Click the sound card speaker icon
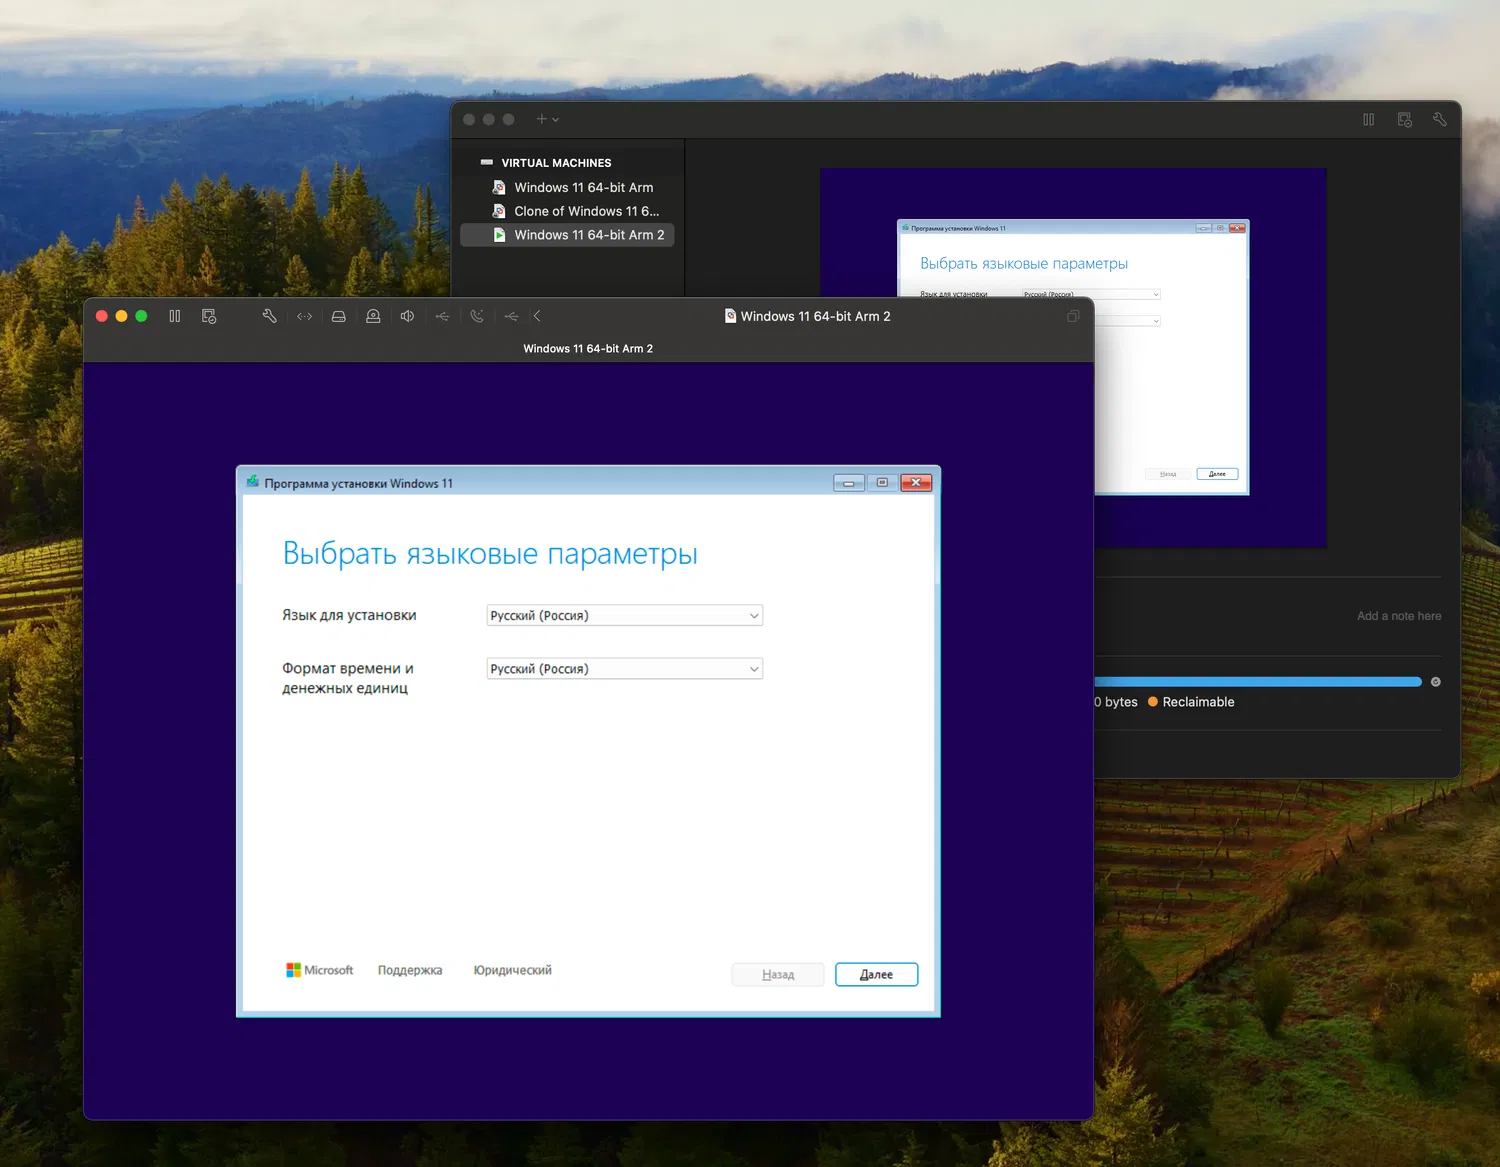The image size is (1500, 1167). [407, 316]
